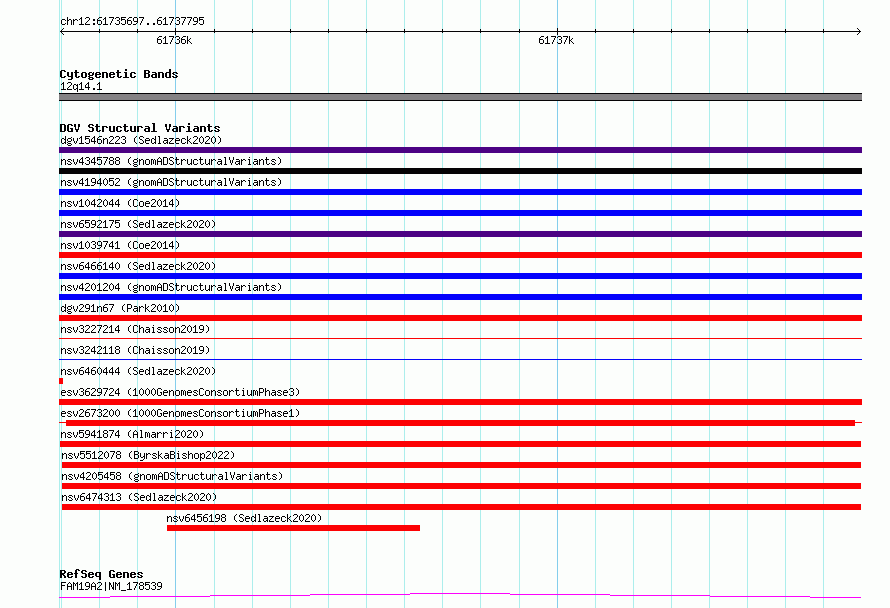
Task: Click the blue bar under nsv4194052
Action: pos(460,192)
